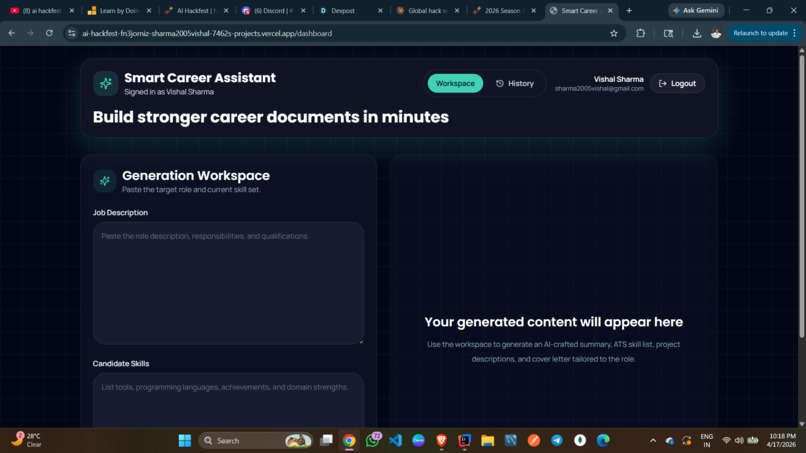Open the Windows Start menu
The width and height of the screenshot is (806, 453).
pyautogui.click(x=185, y=441)
